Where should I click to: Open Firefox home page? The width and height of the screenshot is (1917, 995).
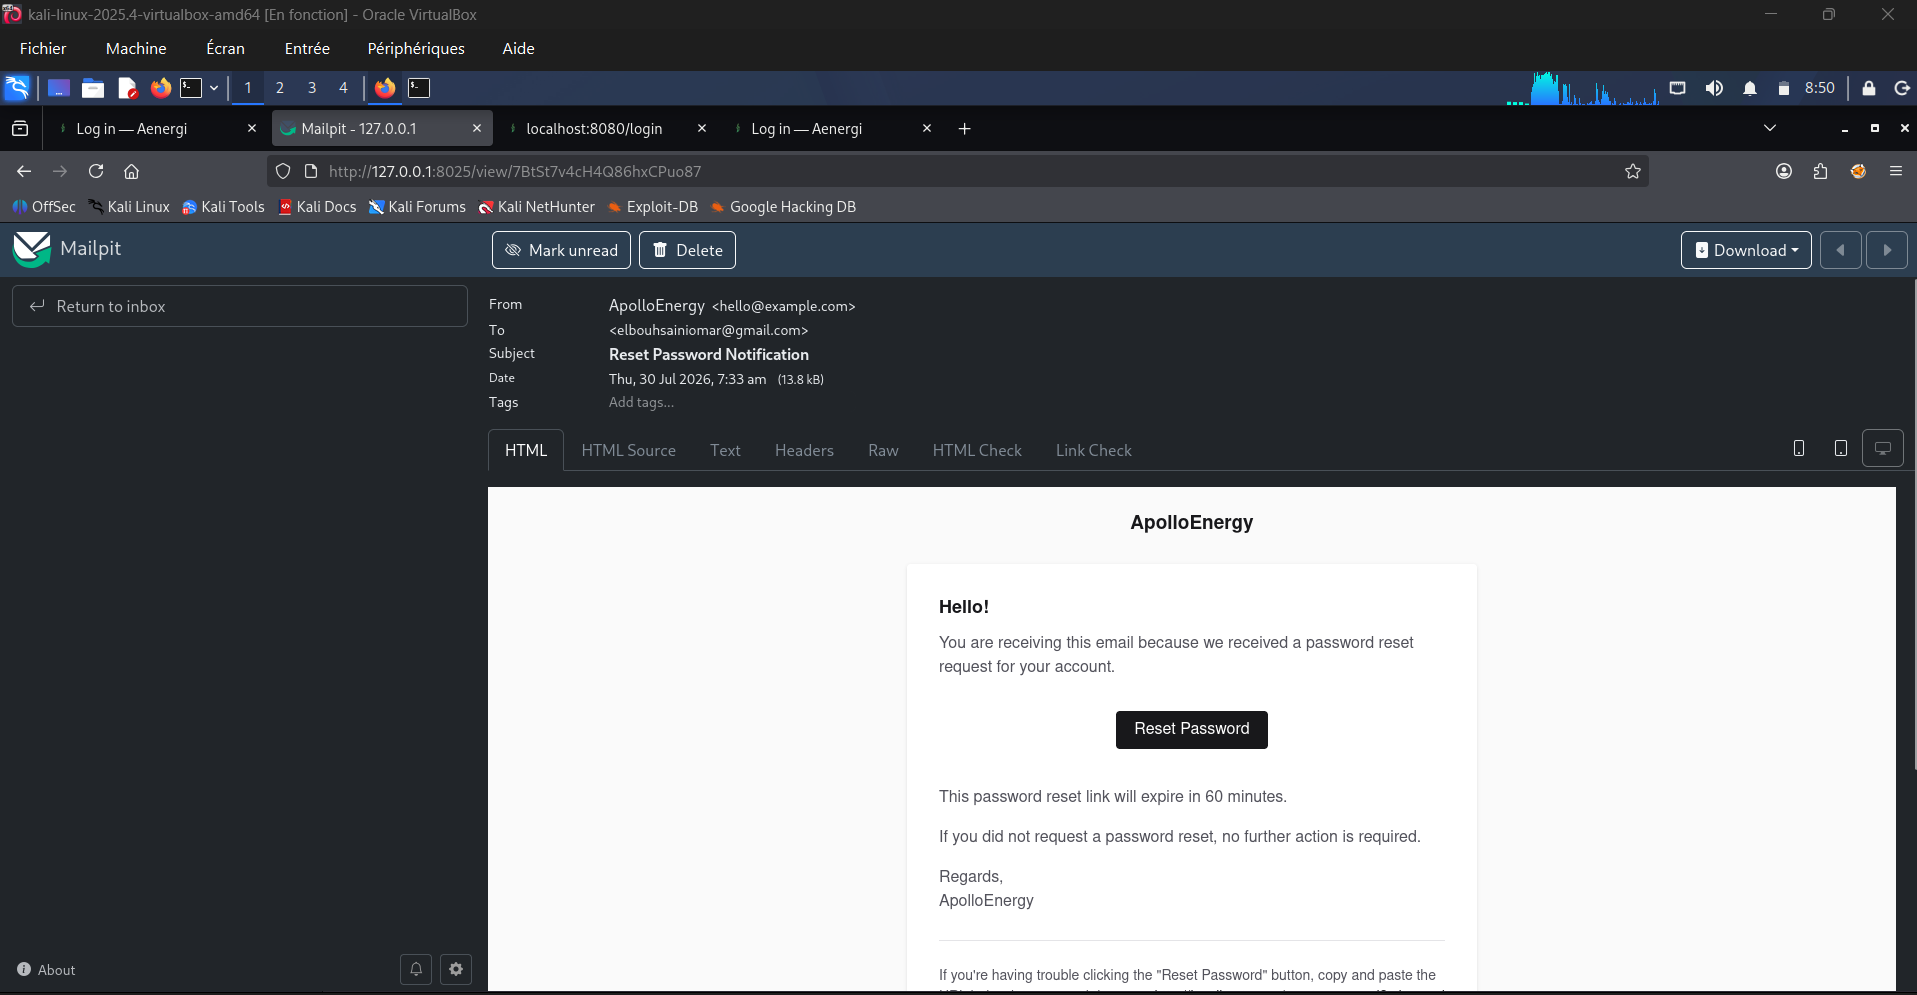(131, 171)
